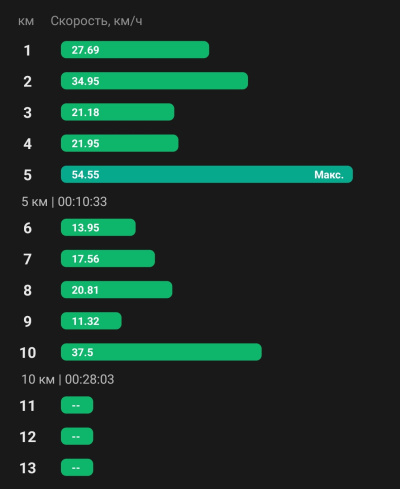Select the 21.18 speed bar
The width and height of the screenshot is (400, 489).
click(x=118, y=112)
